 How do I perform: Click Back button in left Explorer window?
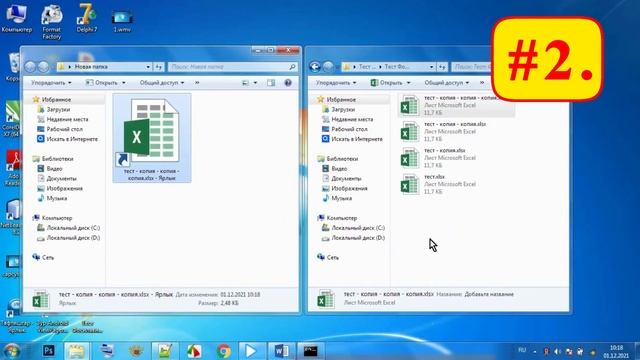pos(30,67)
